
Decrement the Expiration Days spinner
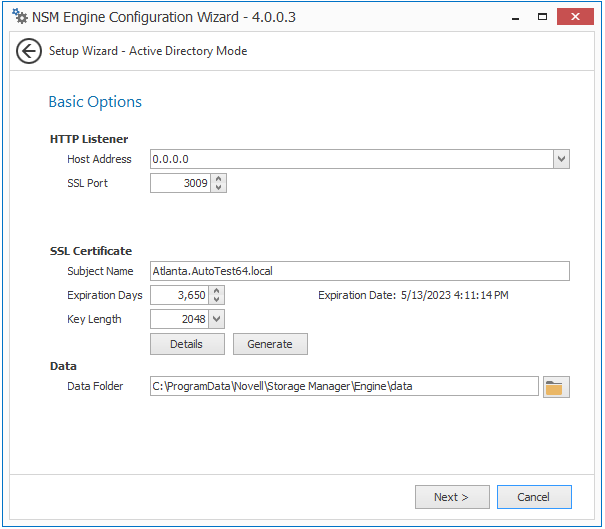click(x=217, y=300)
